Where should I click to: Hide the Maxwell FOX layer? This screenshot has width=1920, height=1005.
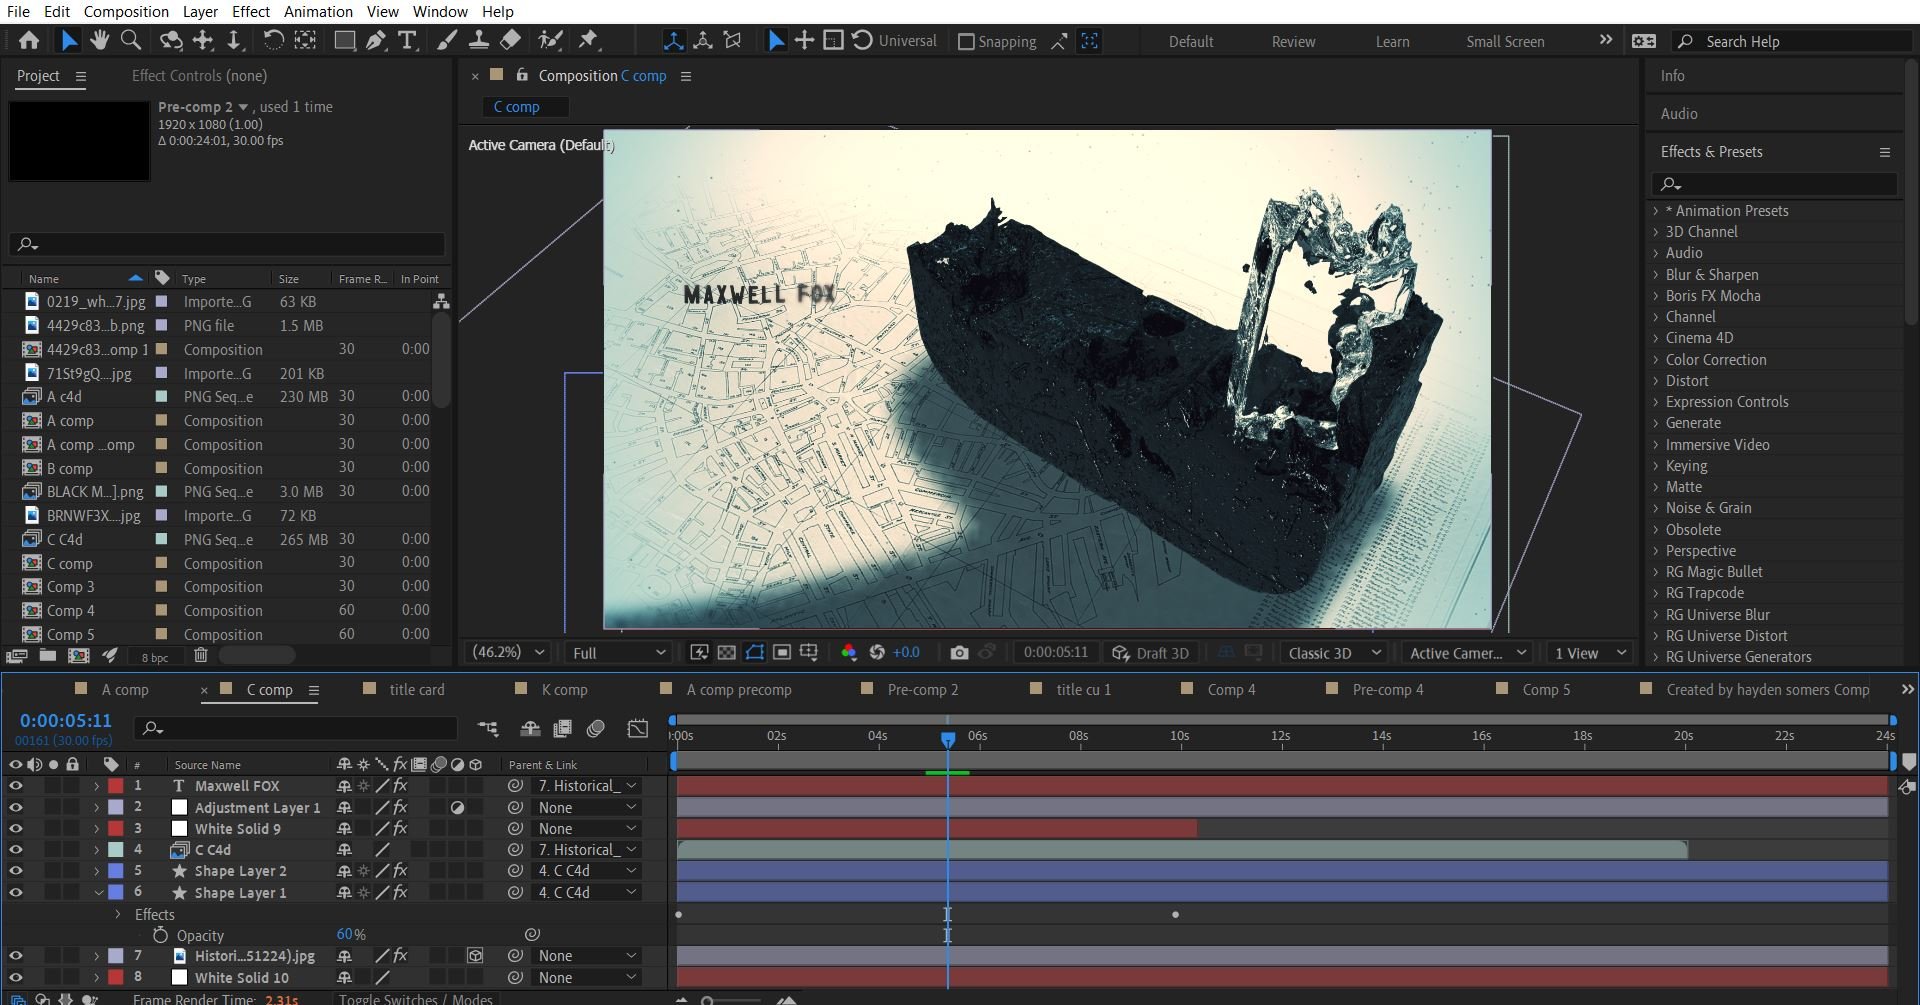(x=15, y=786)
